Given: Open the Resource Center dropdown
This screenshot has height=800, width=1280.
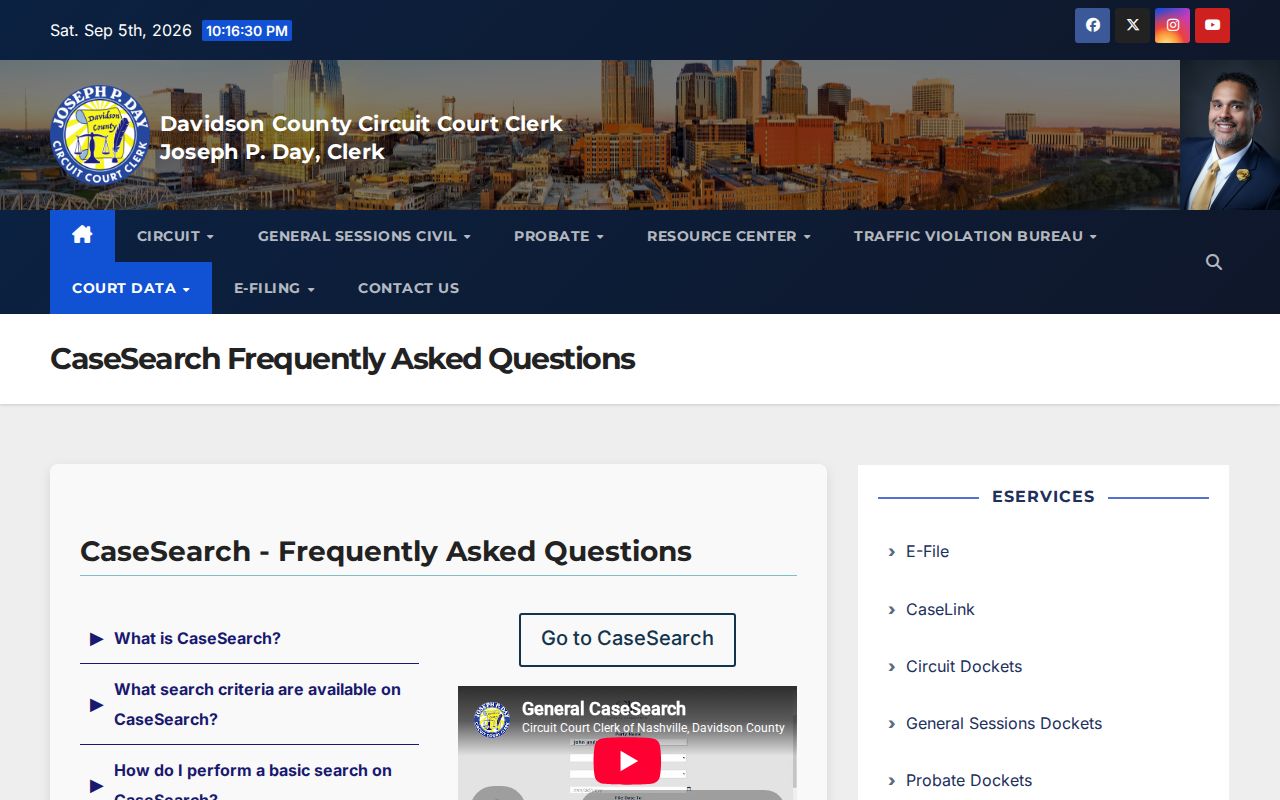Looking at the screenshot, I should [728, 236].
